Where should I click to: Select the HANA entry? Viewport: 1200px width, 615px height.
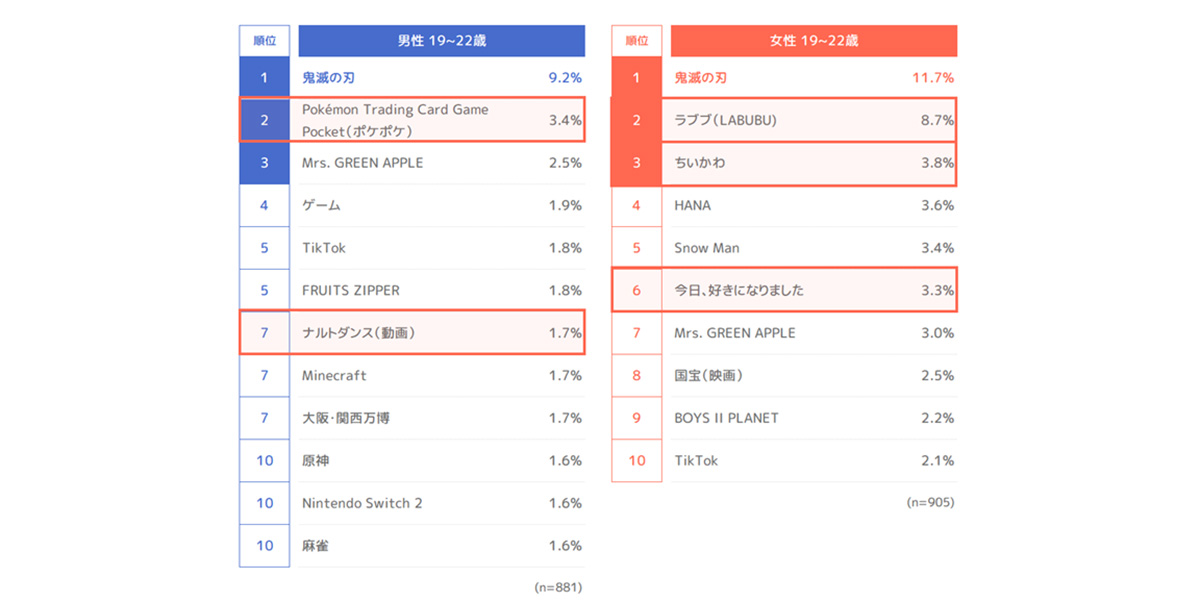tap(693, 205)
